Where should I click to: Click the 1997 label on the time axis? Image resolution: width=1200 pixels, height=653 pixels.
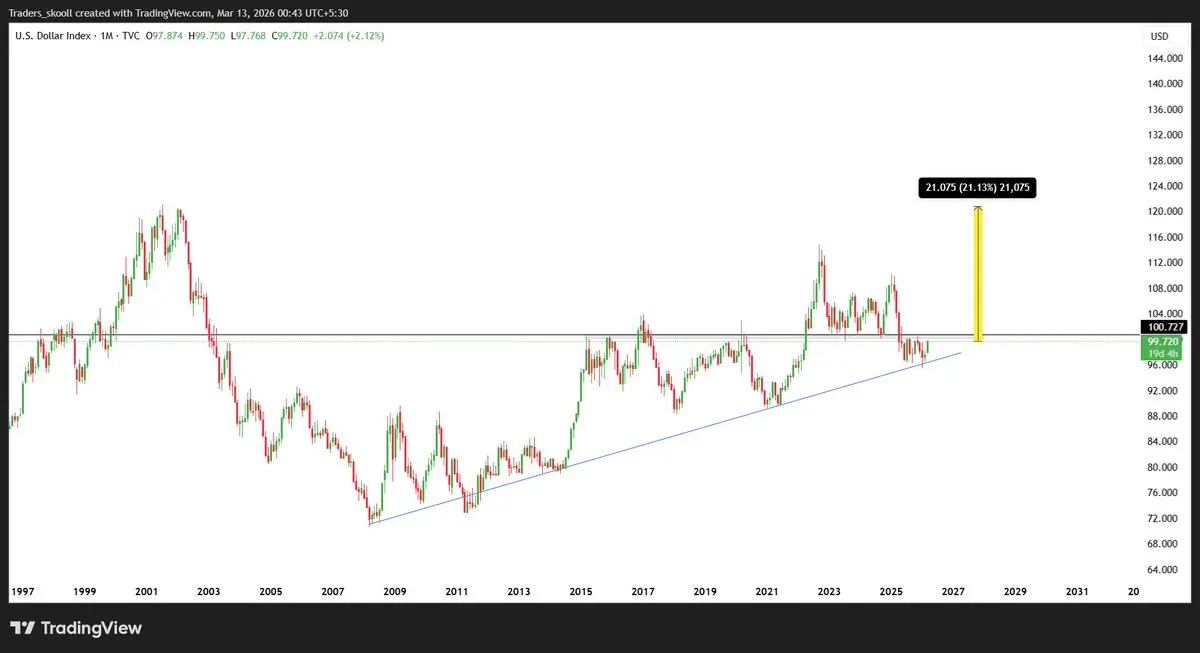[22, 592]
